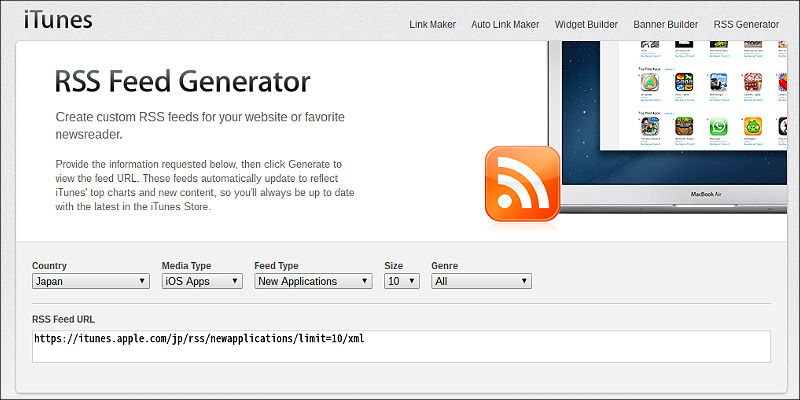Image resolution: width=800 pixels, height=400 pixels.
Task: Expand the Genre dropdown showing All
Action: 482,281
